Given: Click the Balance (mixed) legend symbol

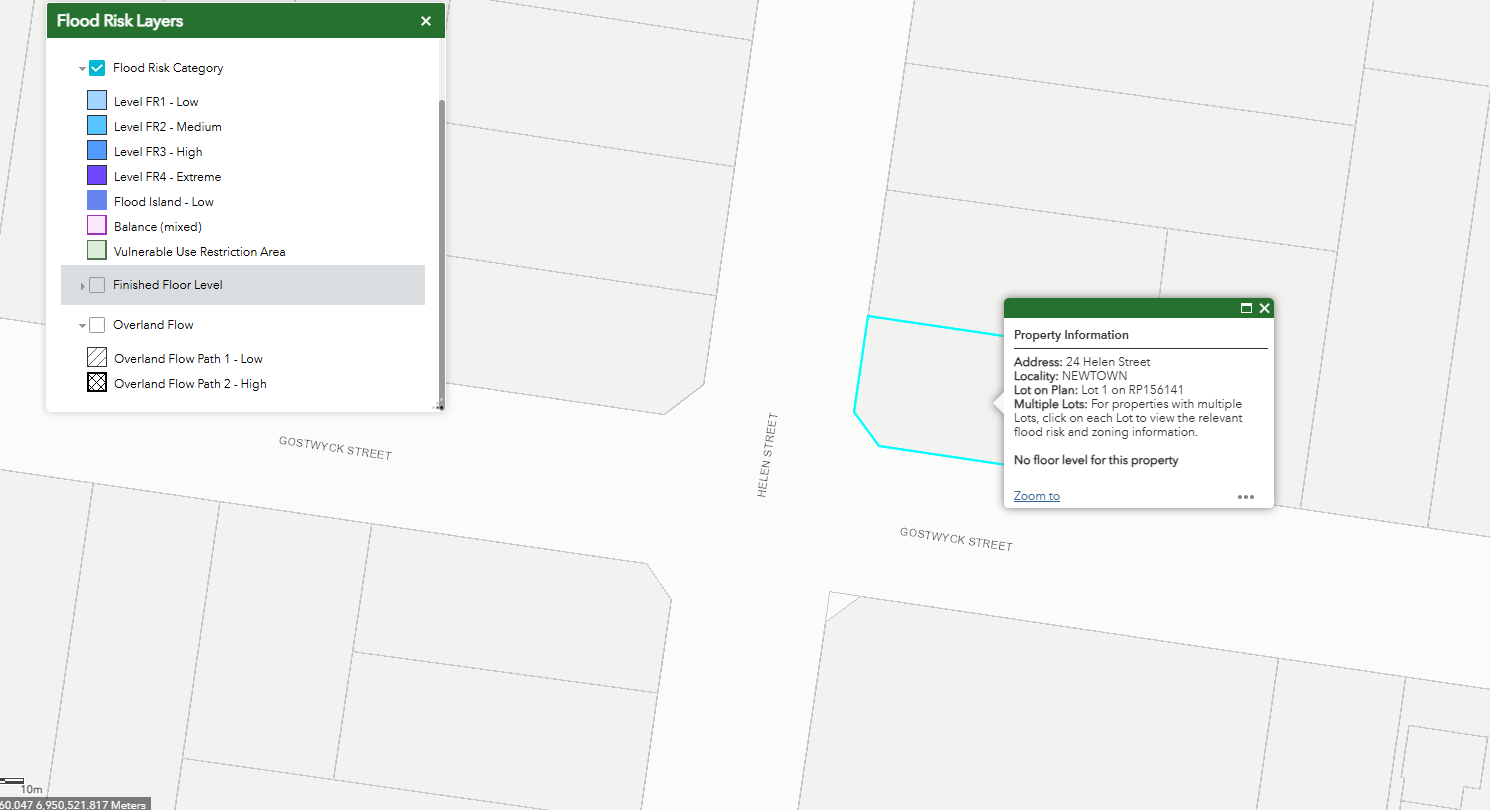Looking at the screenshot, I should tap(97, 226).
